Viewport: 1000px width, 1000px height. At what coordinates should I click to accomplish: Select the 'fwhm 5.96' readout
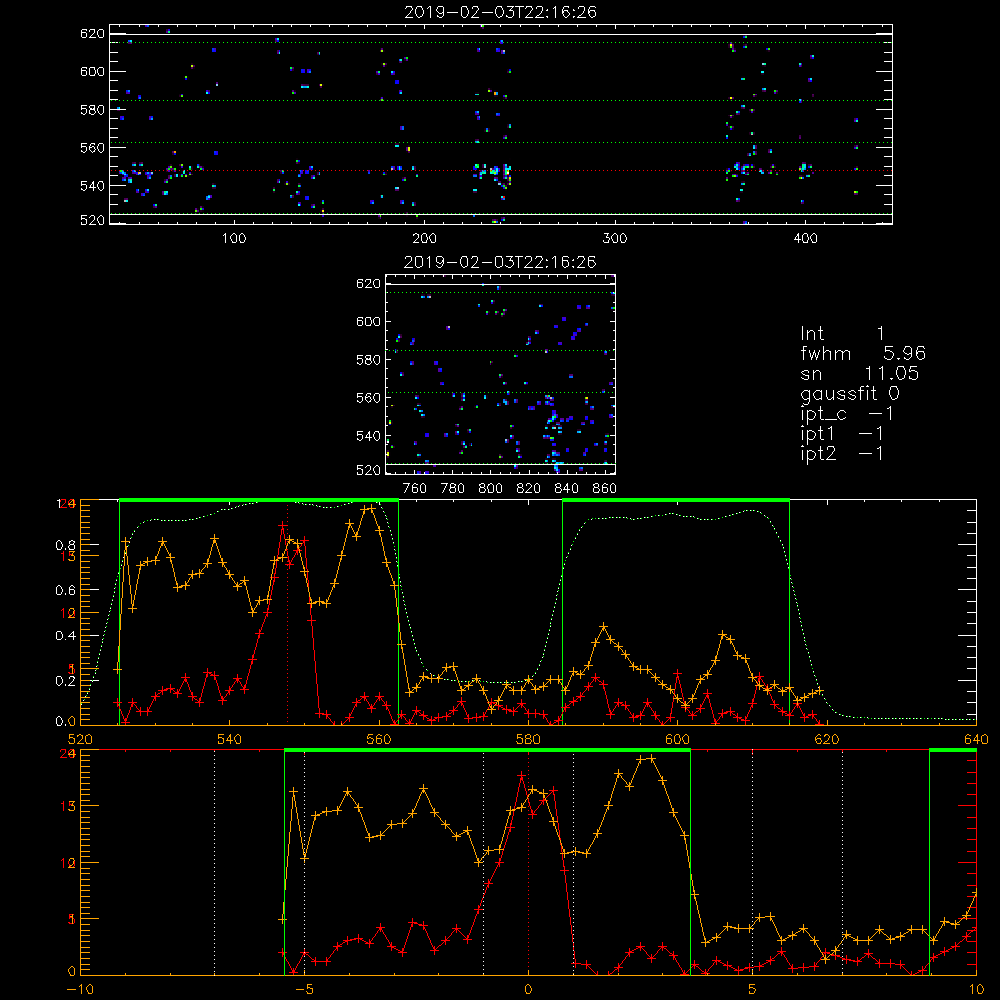coord(863,353)
